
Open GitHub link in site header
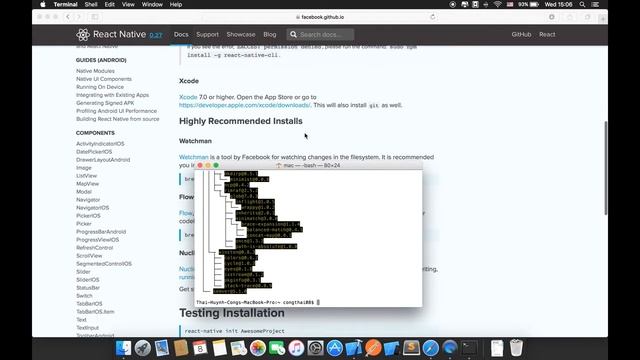coord(521,35)
